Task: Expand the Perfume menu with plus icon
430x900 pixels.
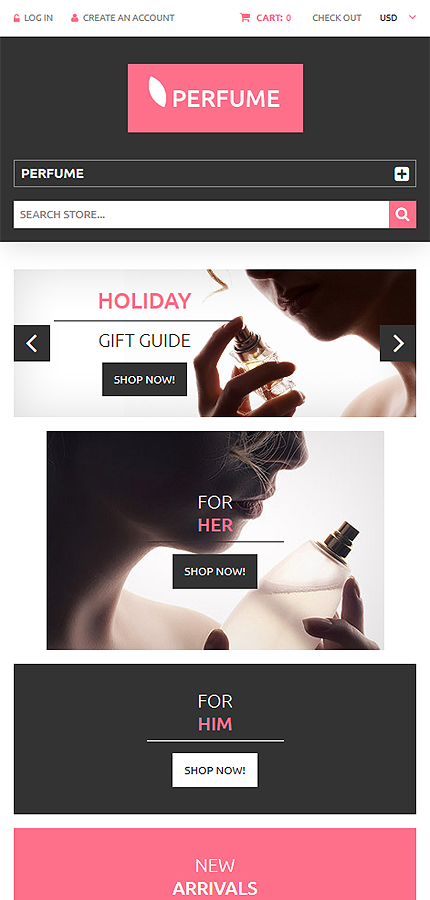Action: tap(402, 174)
